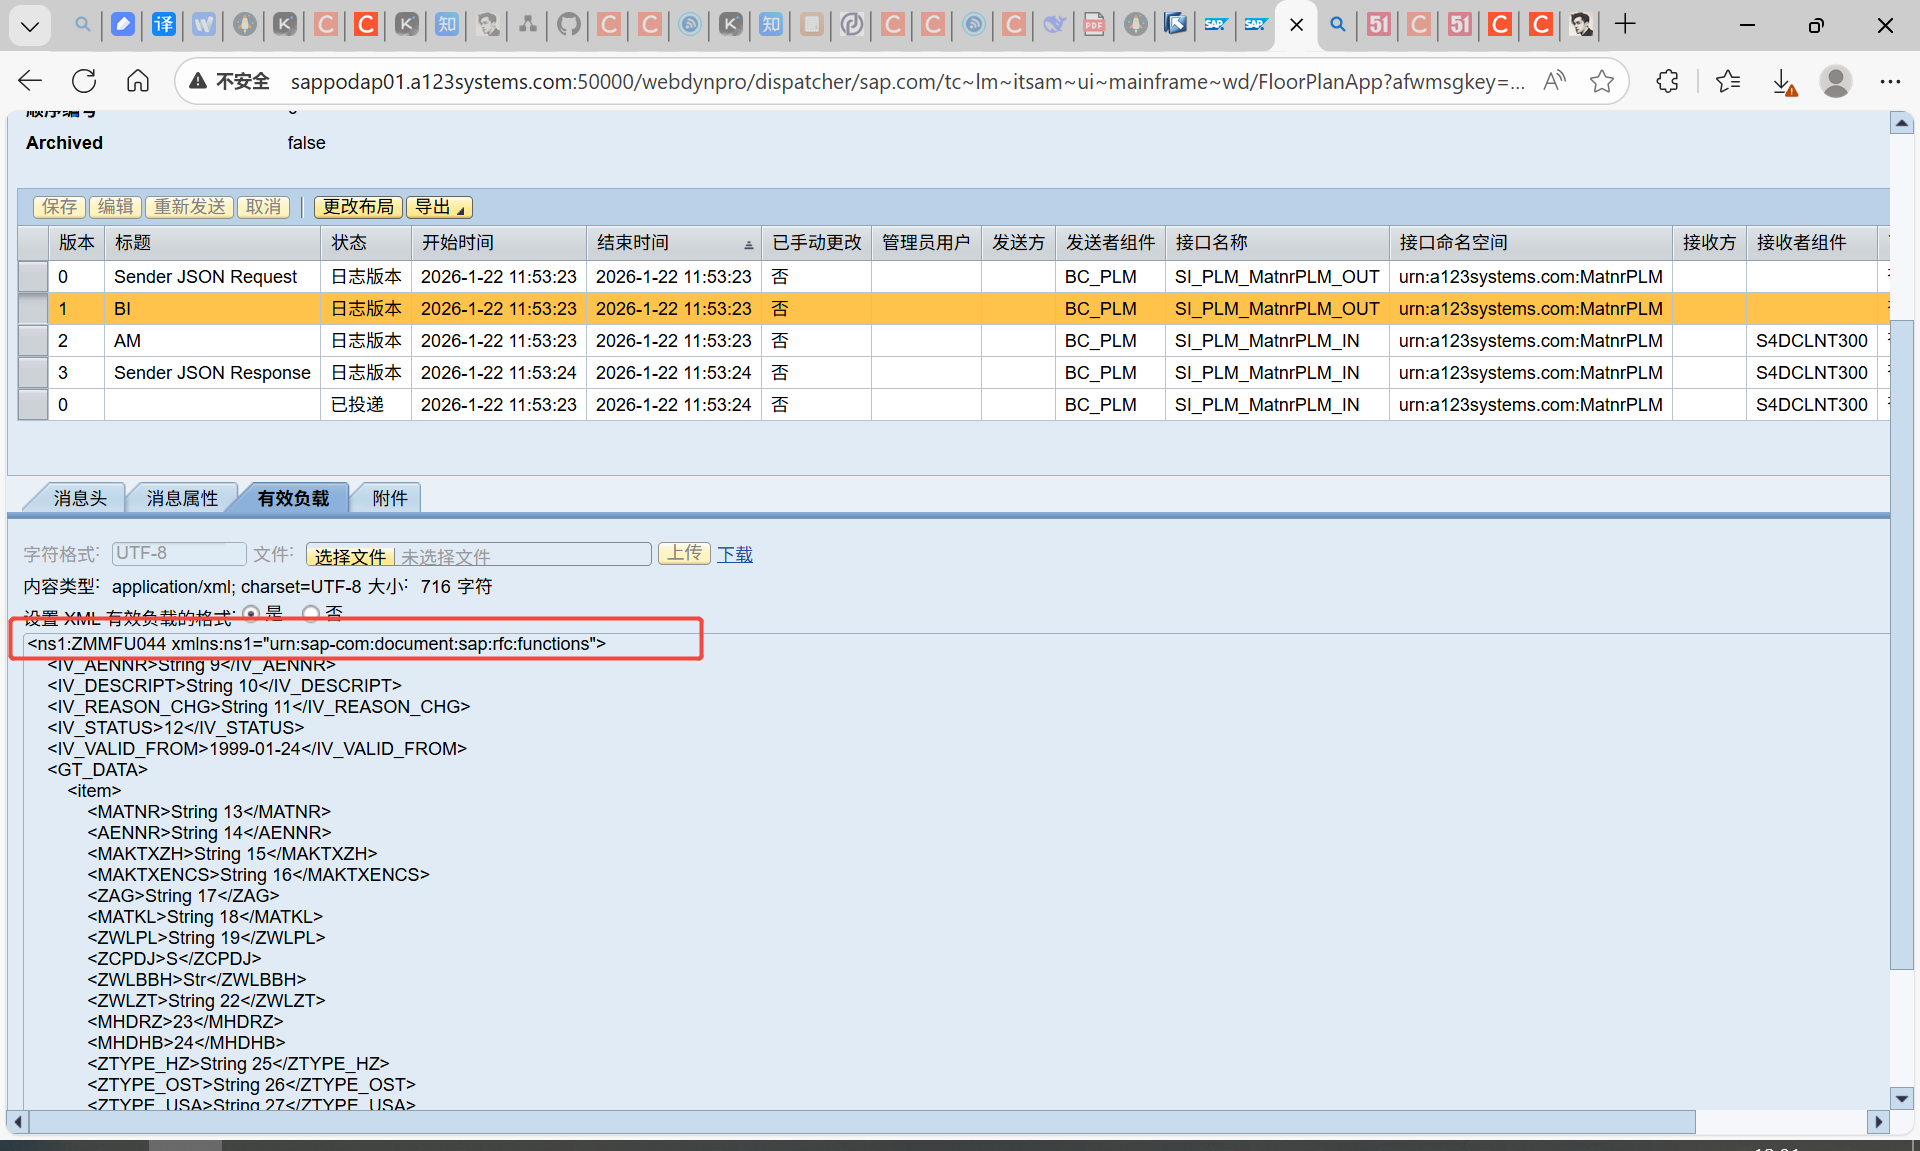Open read aloud icon in address bar
Image resolution: width=1920 pixels, height=1151 pixels.
click(1554, 81)
